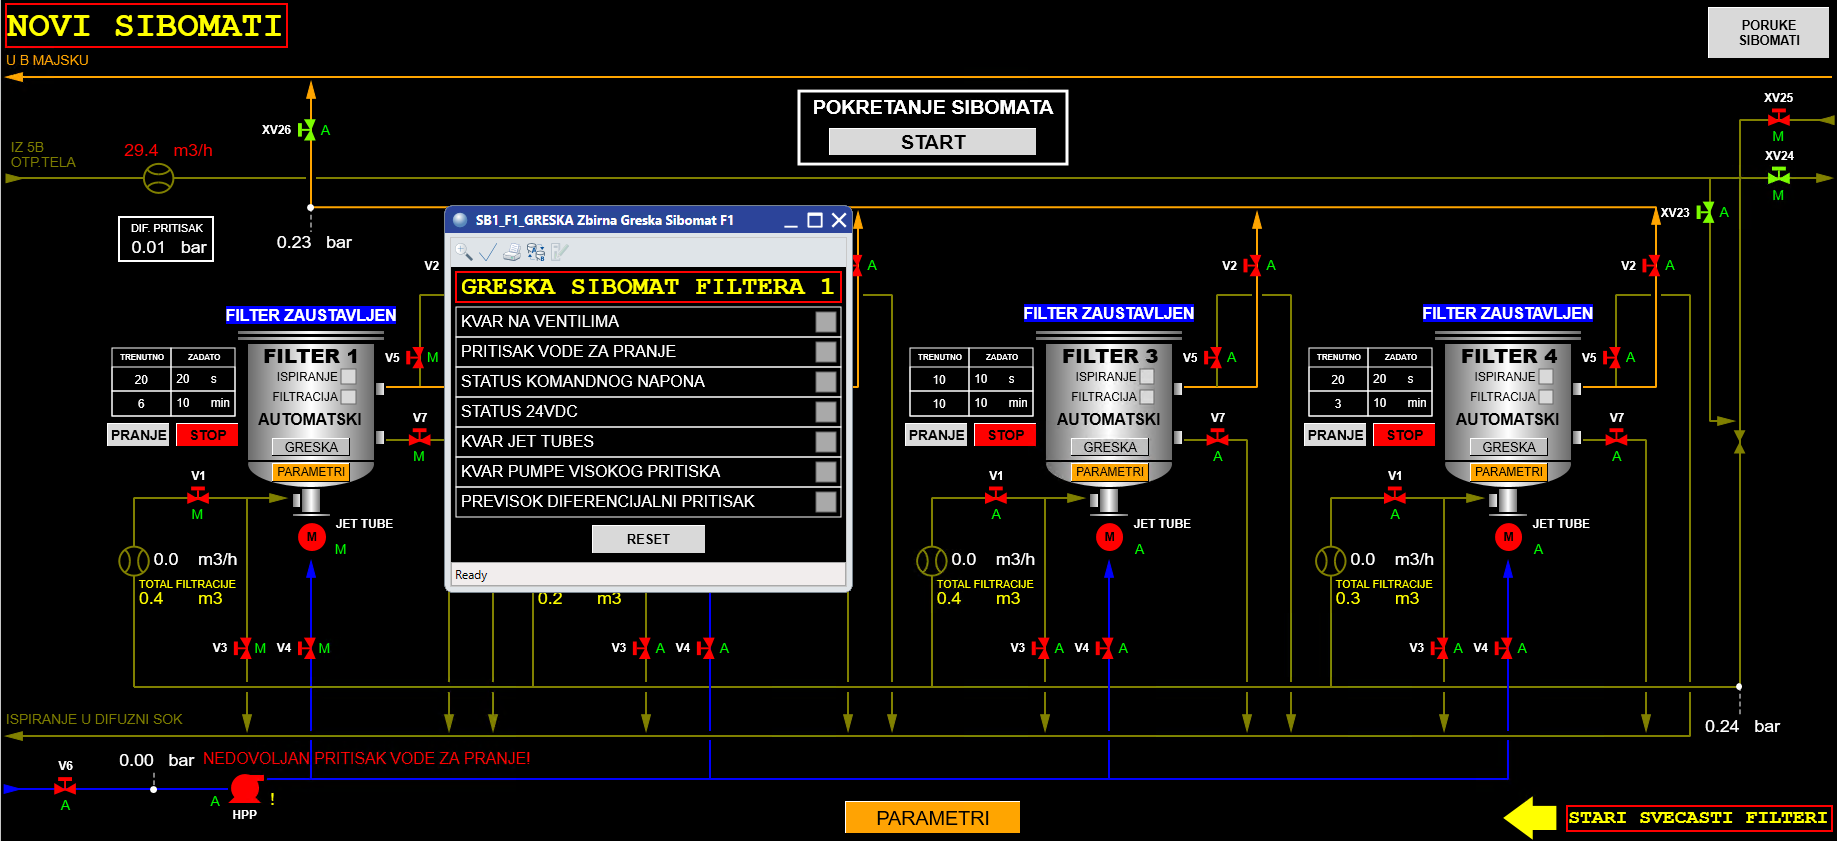Click the HPP high pressure pump symbol
Image resolution: width=1837 pixels, height=841 pixels.
(x=246, y=789)
